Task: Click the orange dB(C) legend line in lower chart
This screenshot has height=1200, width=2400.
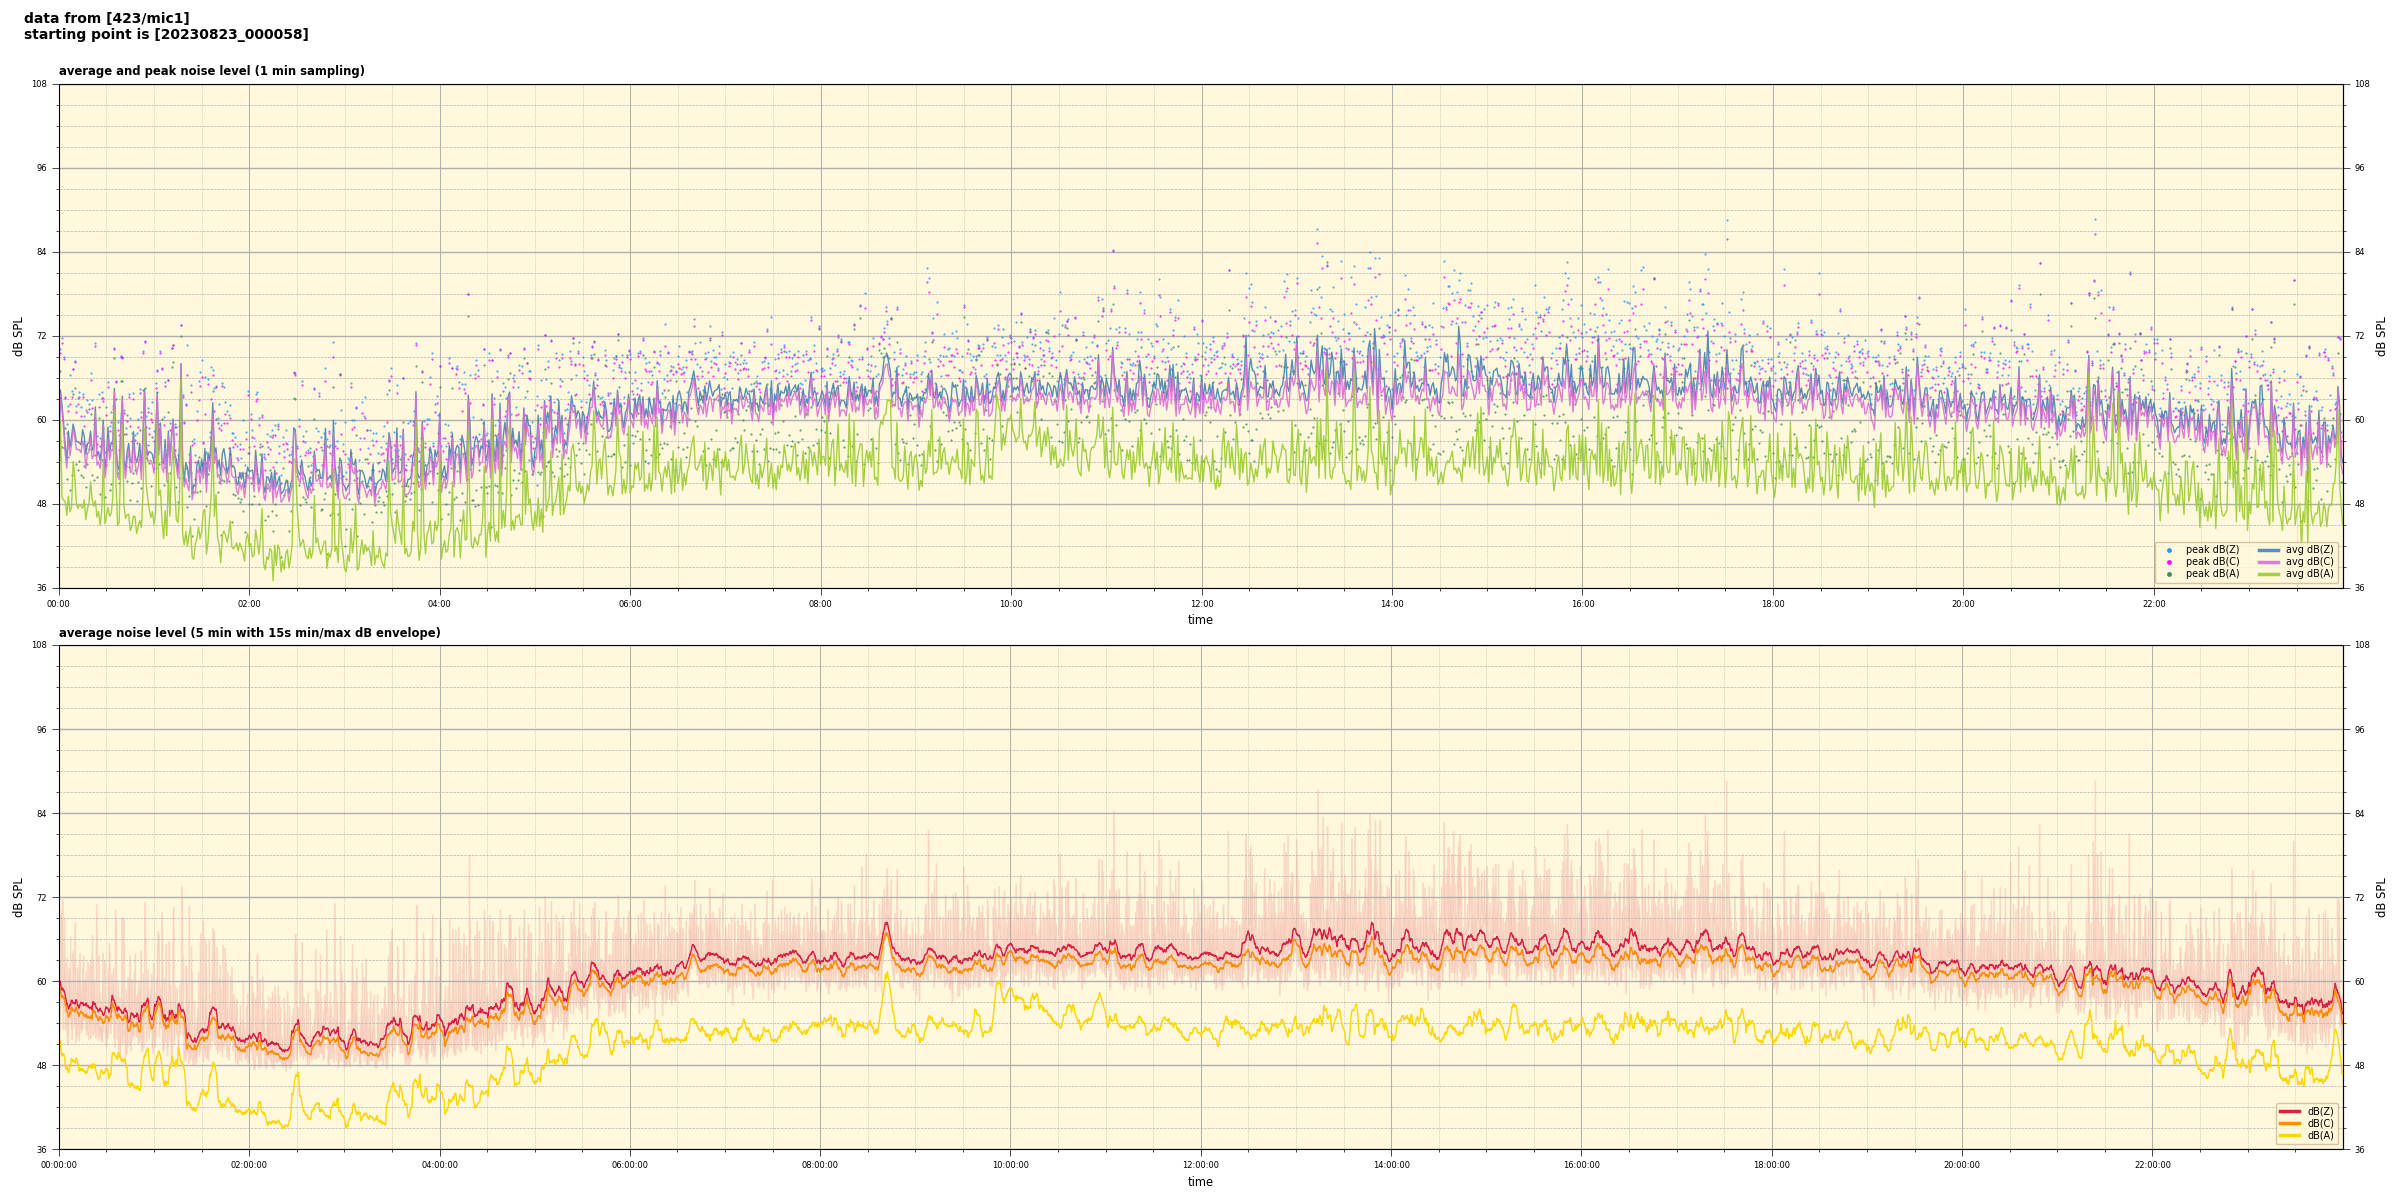Action: 2290,1123
